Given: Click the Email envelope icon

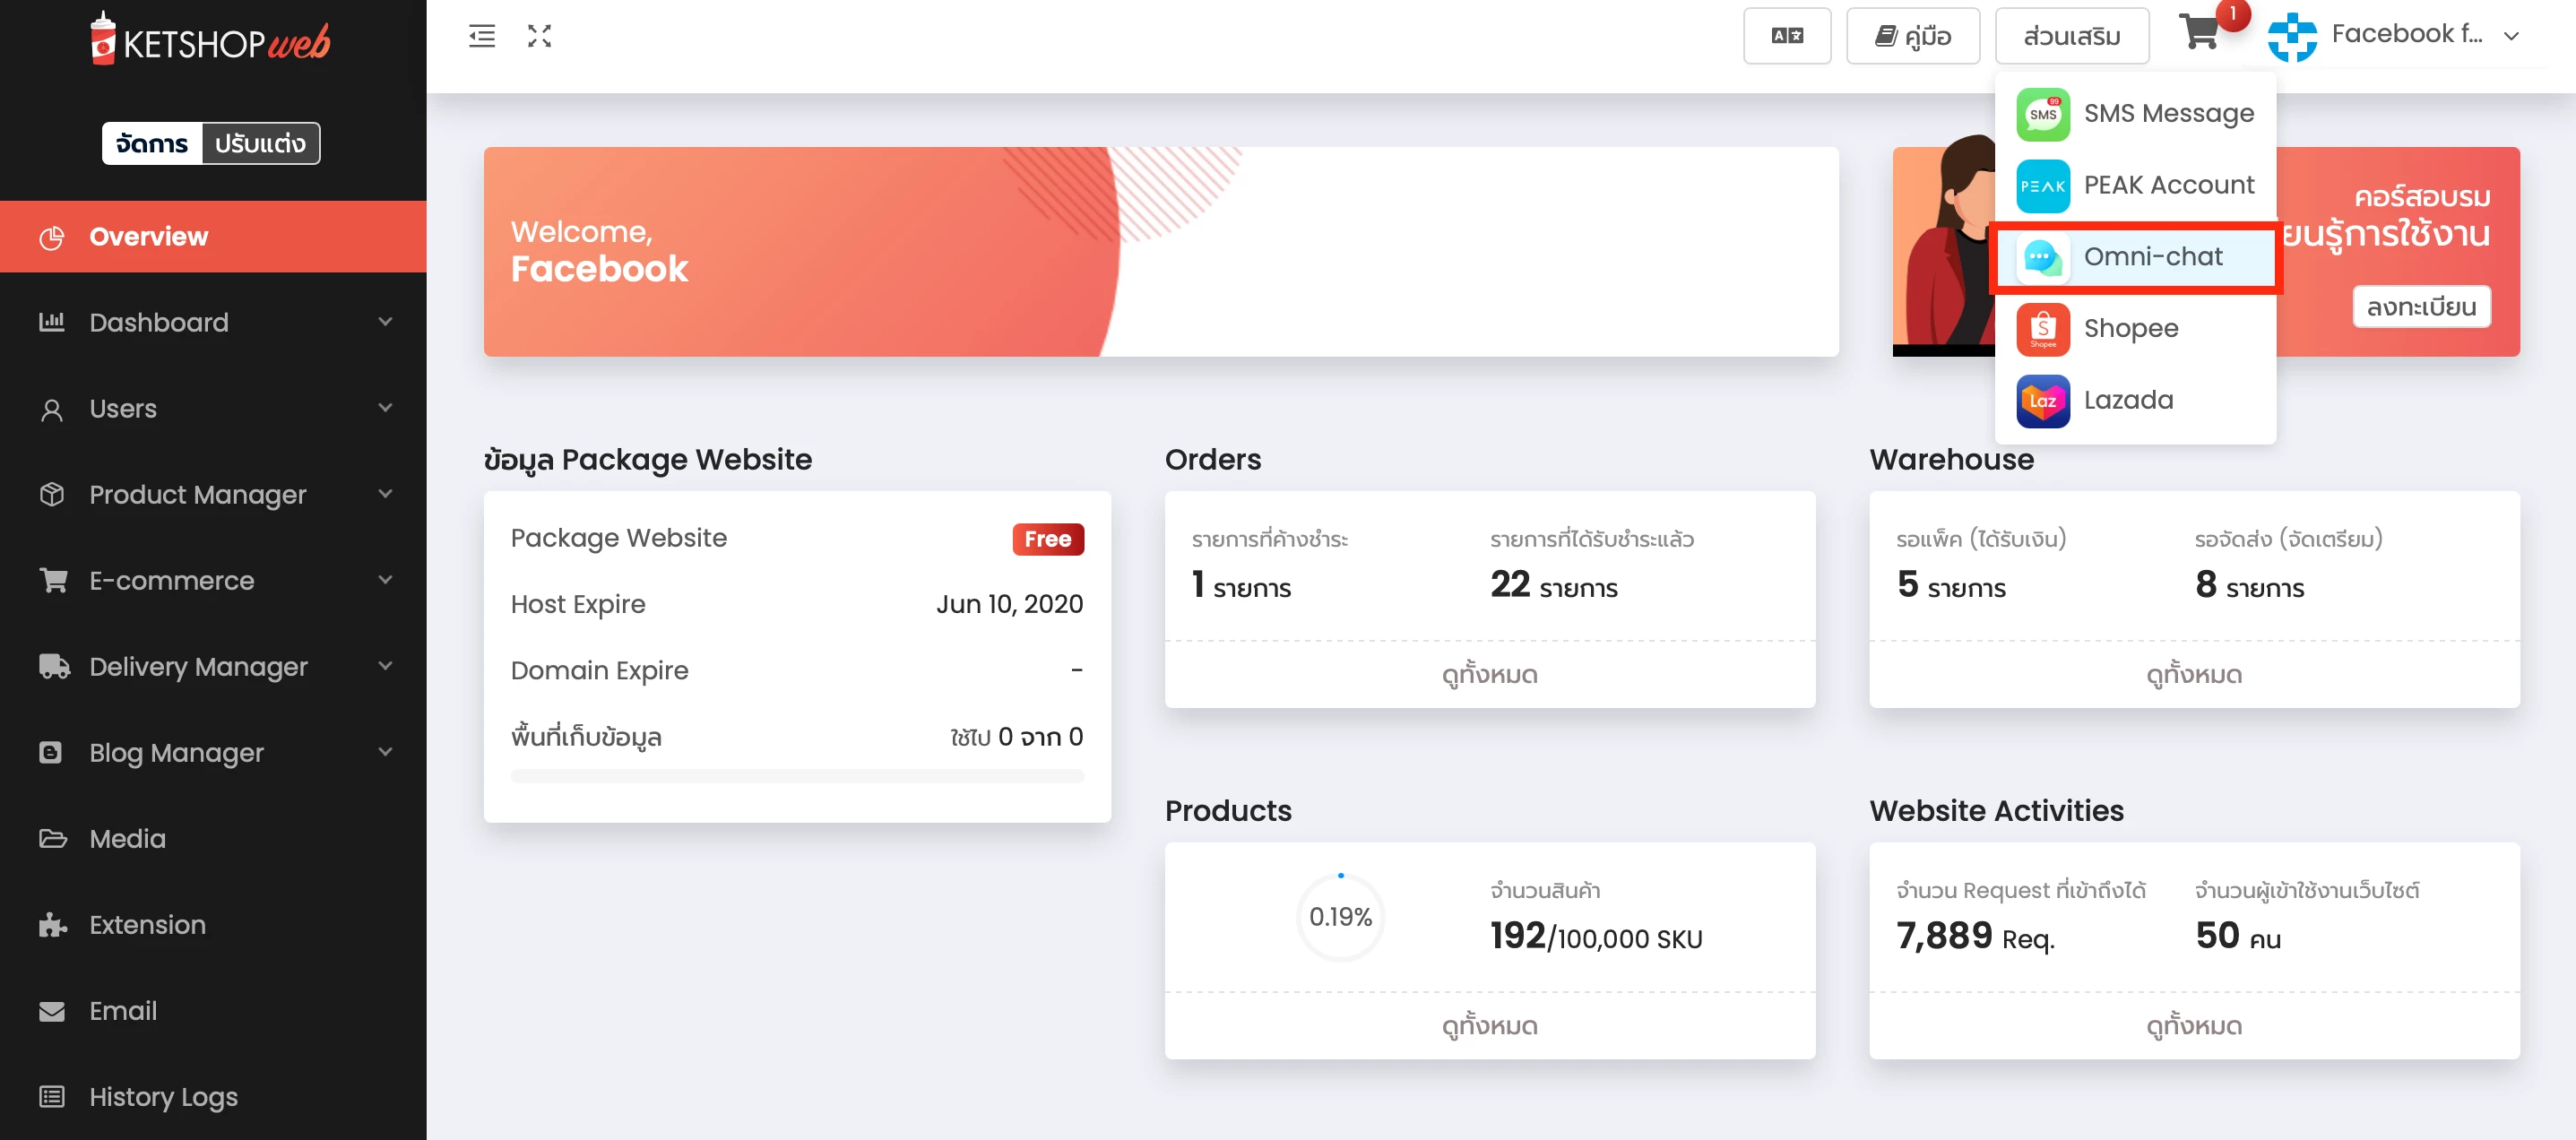Looking at the screenshot, I should coord(52,1011).
